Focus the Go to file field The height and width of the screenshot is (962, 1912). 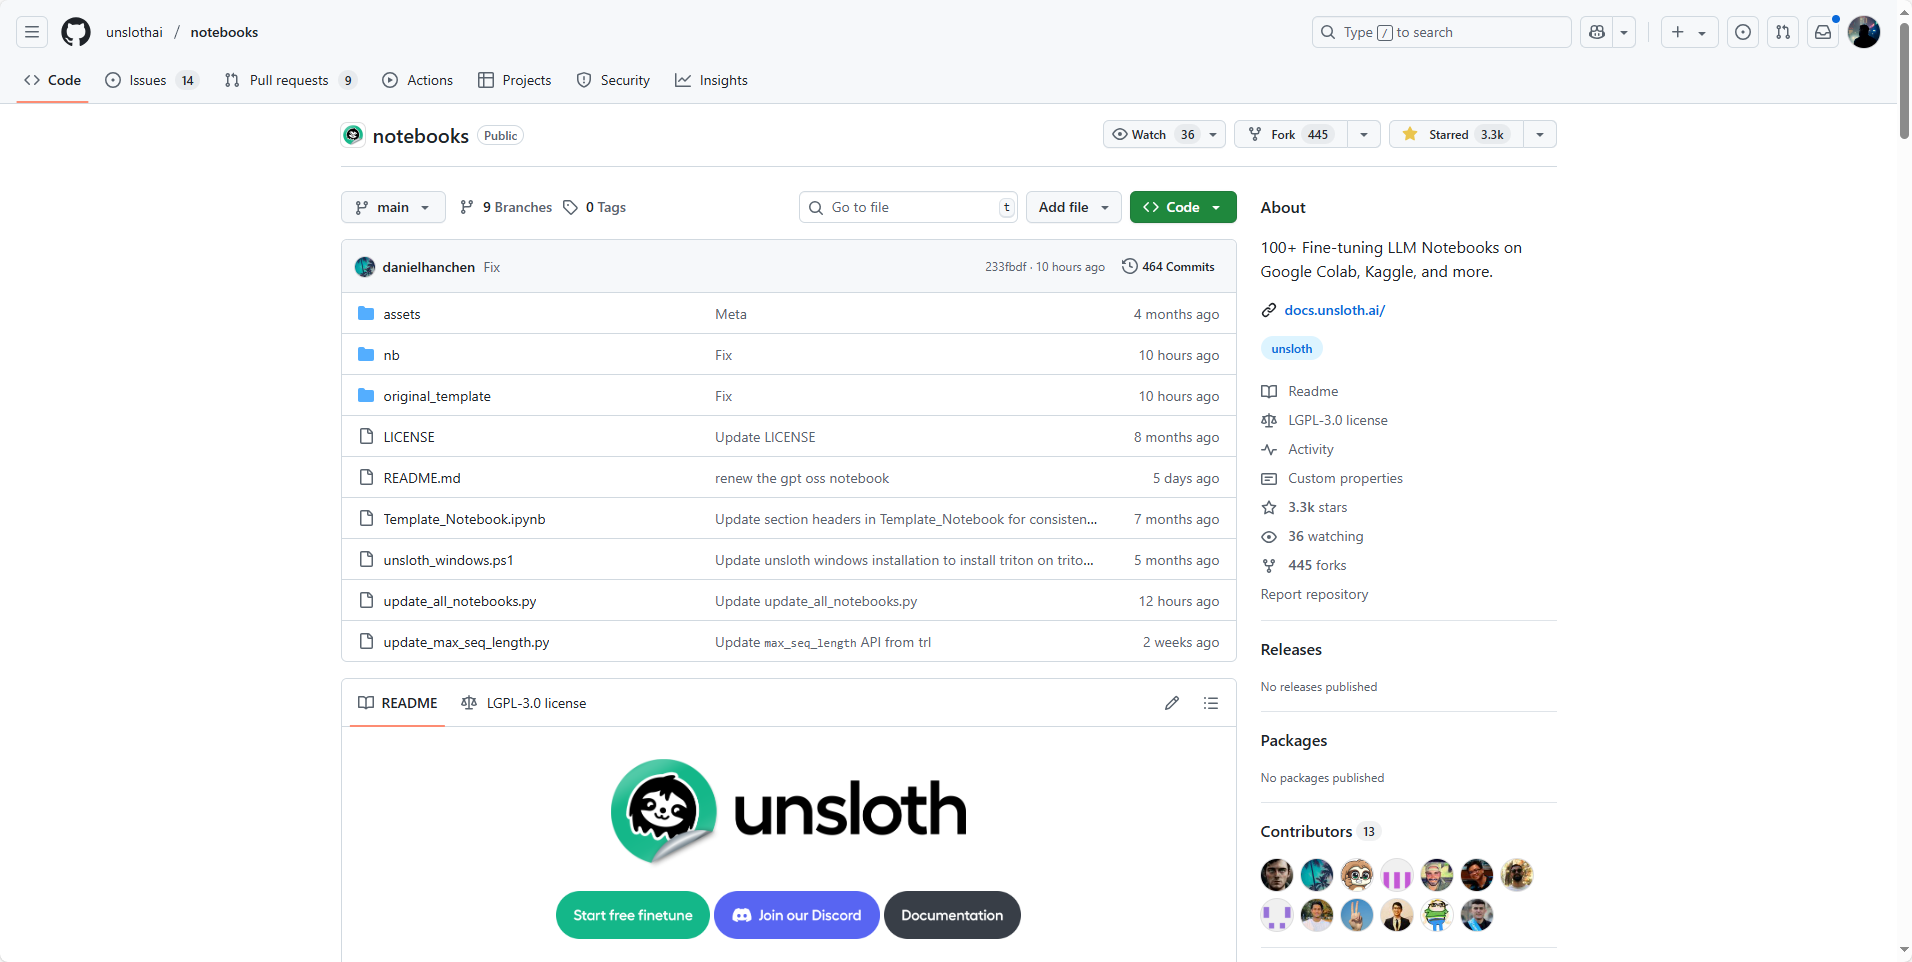pos(908,207)
